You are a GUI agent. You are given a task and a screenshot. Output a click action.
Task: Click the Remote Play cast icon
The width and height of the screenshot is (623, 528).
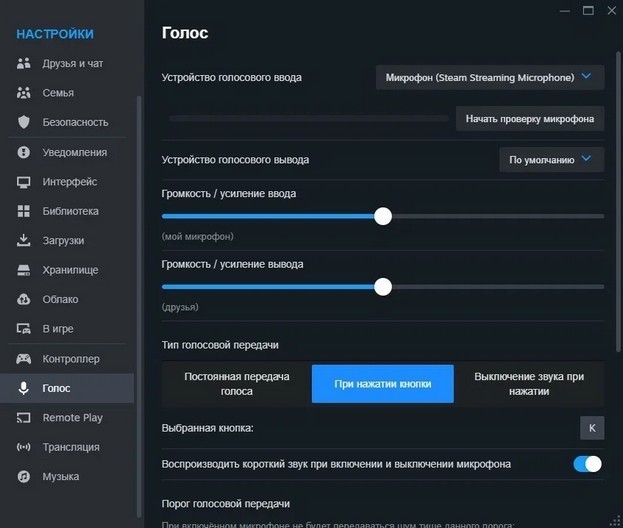23,418
